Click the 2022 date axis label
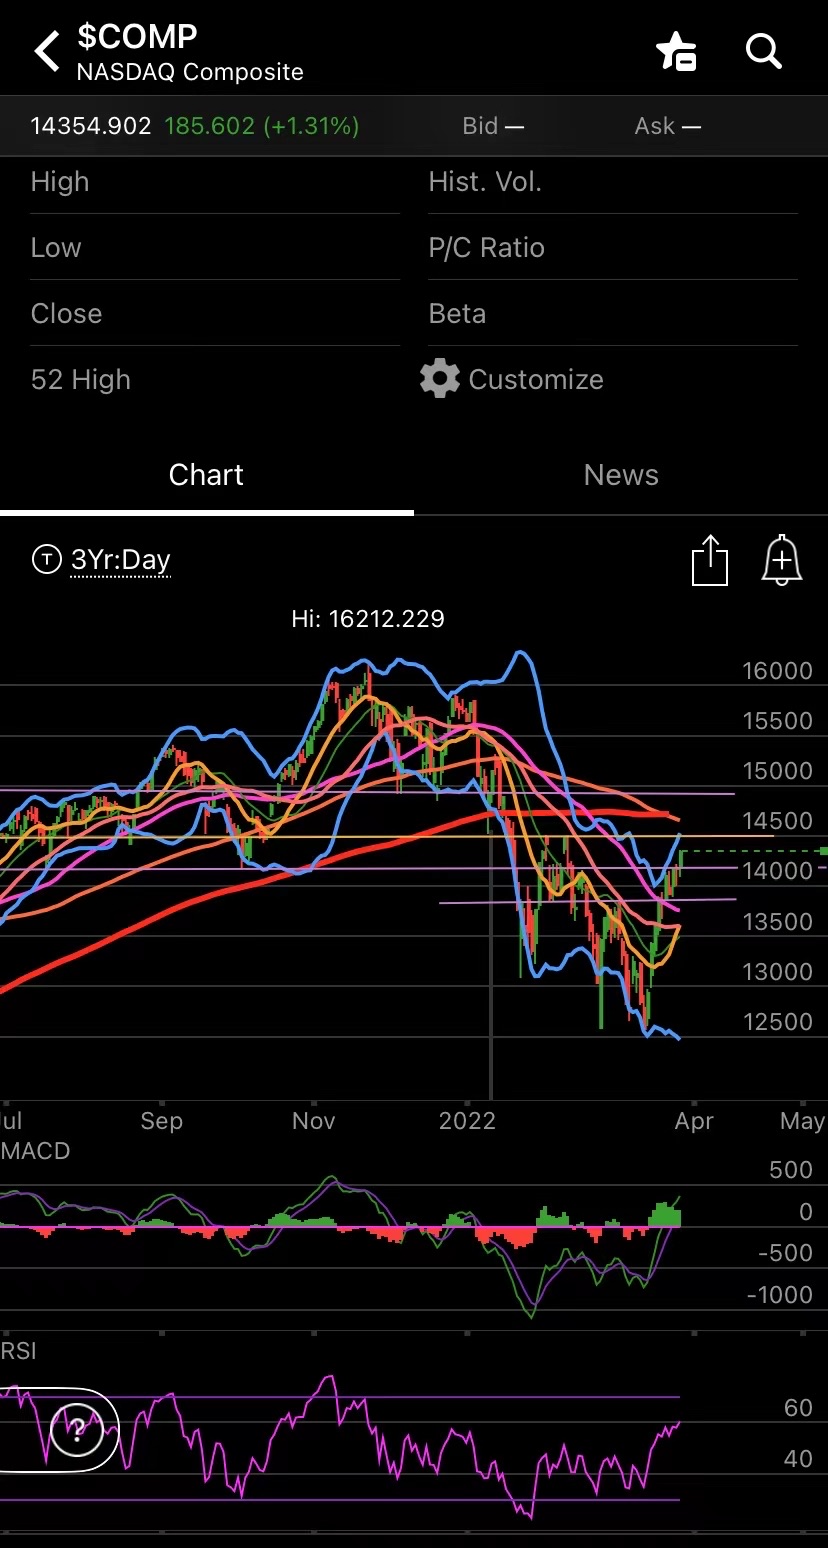Image resolution: width=828 pixels, height=1548 pixels. tap(467, 1120)
